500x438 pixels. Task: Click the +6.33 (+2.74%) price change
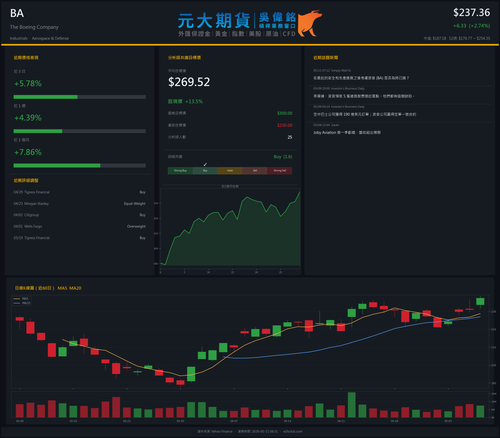coord(471,26)
